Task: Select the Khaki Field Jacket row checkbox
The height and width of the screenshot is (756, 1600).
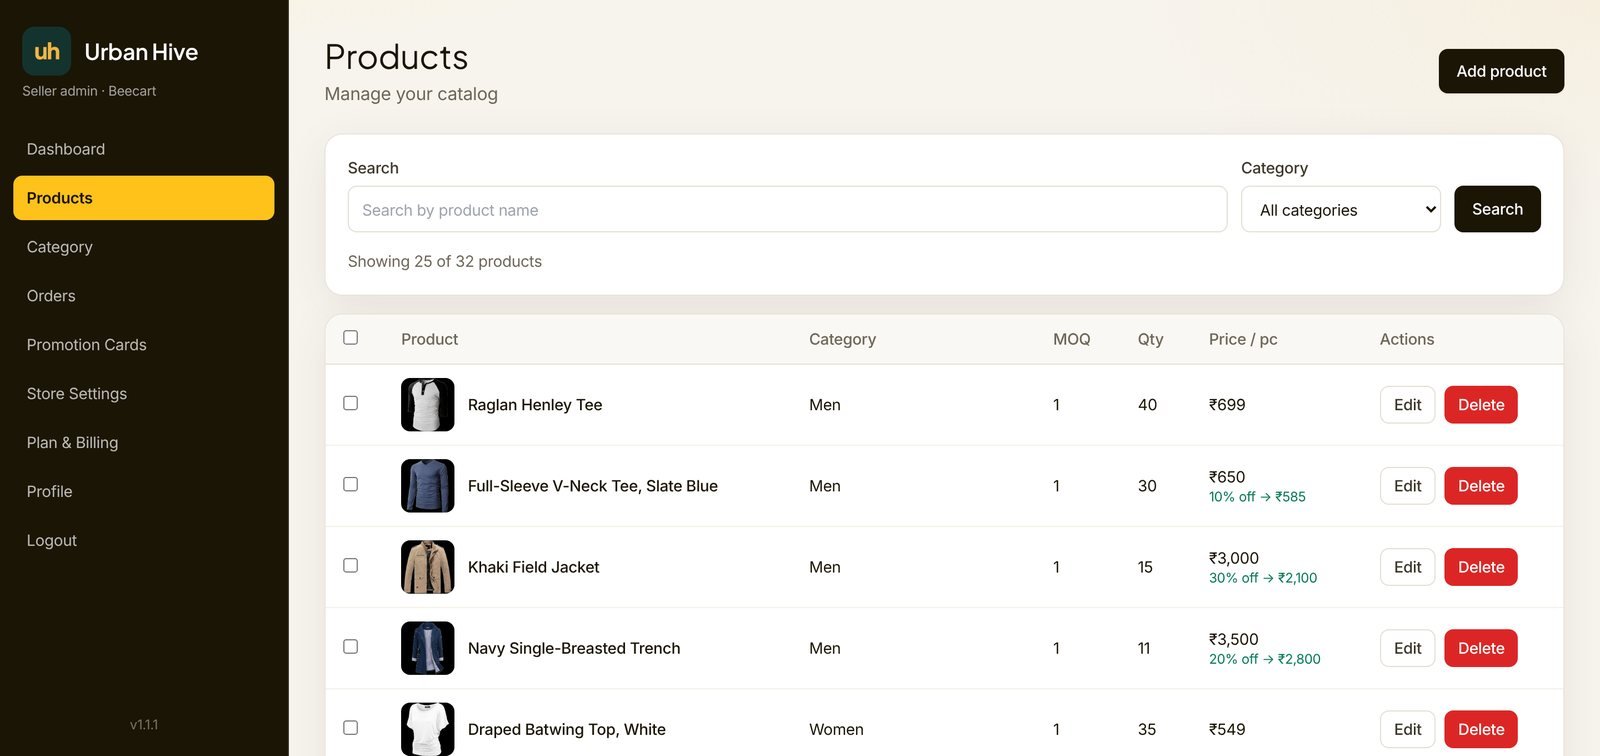Action: pos(351,565)
